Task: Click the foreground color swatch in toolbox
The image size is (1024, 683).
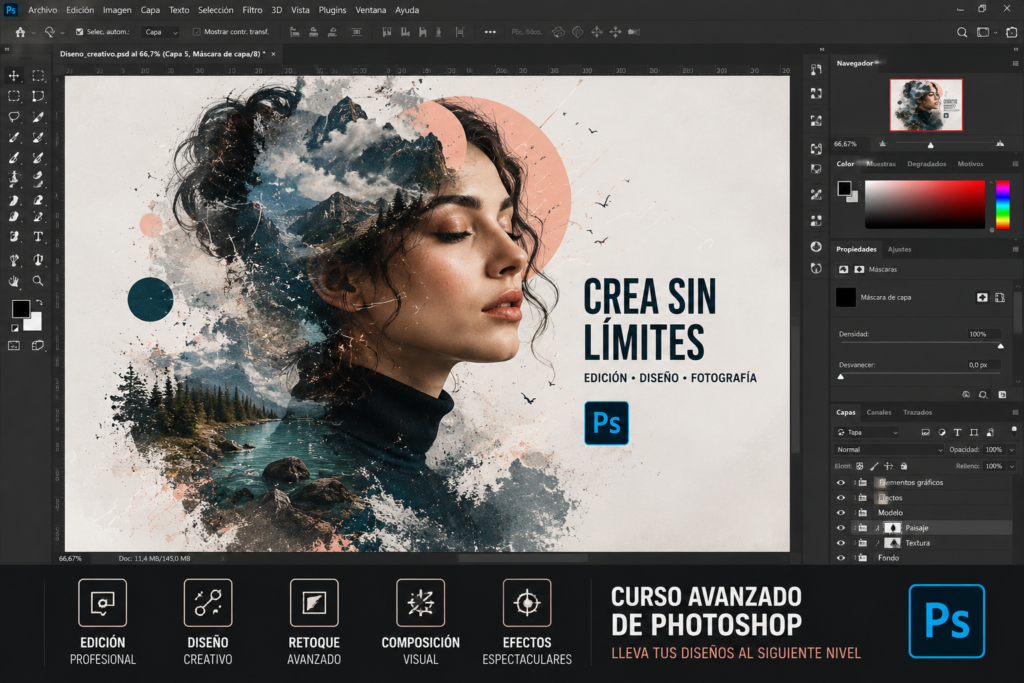Action: click(20, 309)
